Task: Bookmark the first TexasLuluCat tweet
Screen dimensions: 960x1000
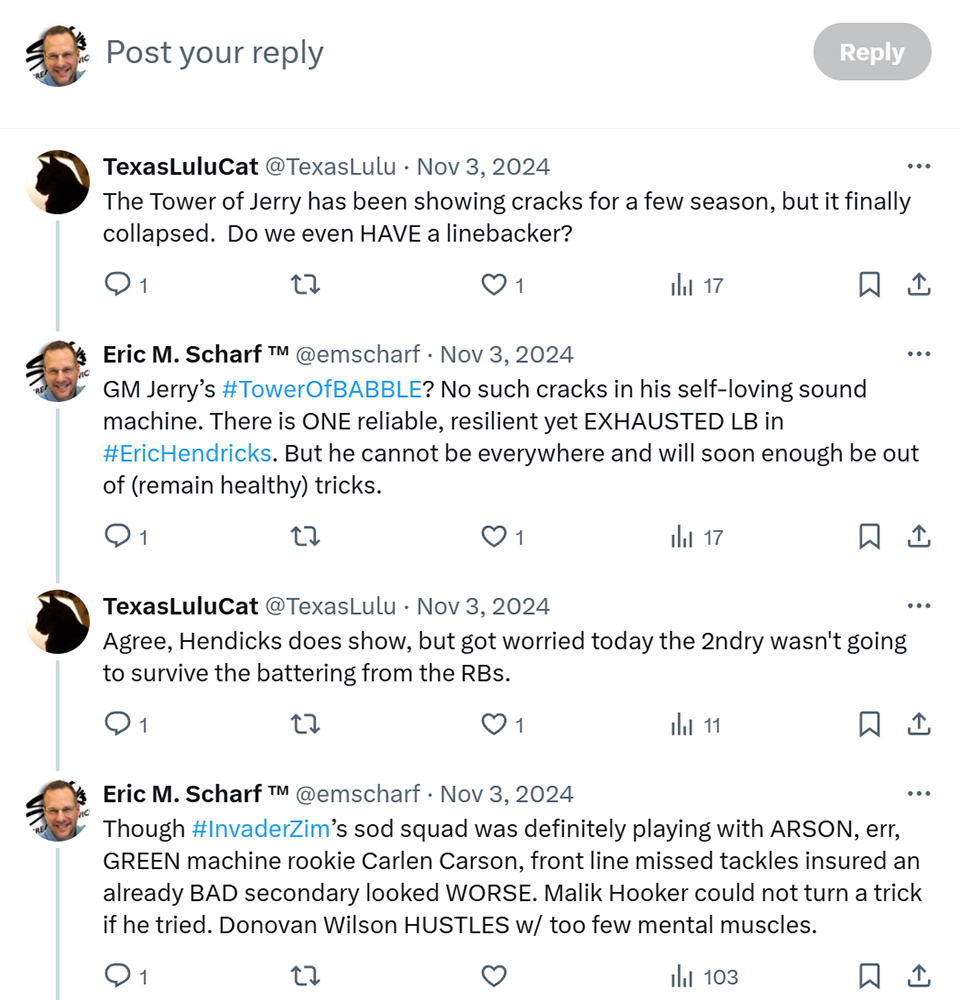Action: (869, 284)
